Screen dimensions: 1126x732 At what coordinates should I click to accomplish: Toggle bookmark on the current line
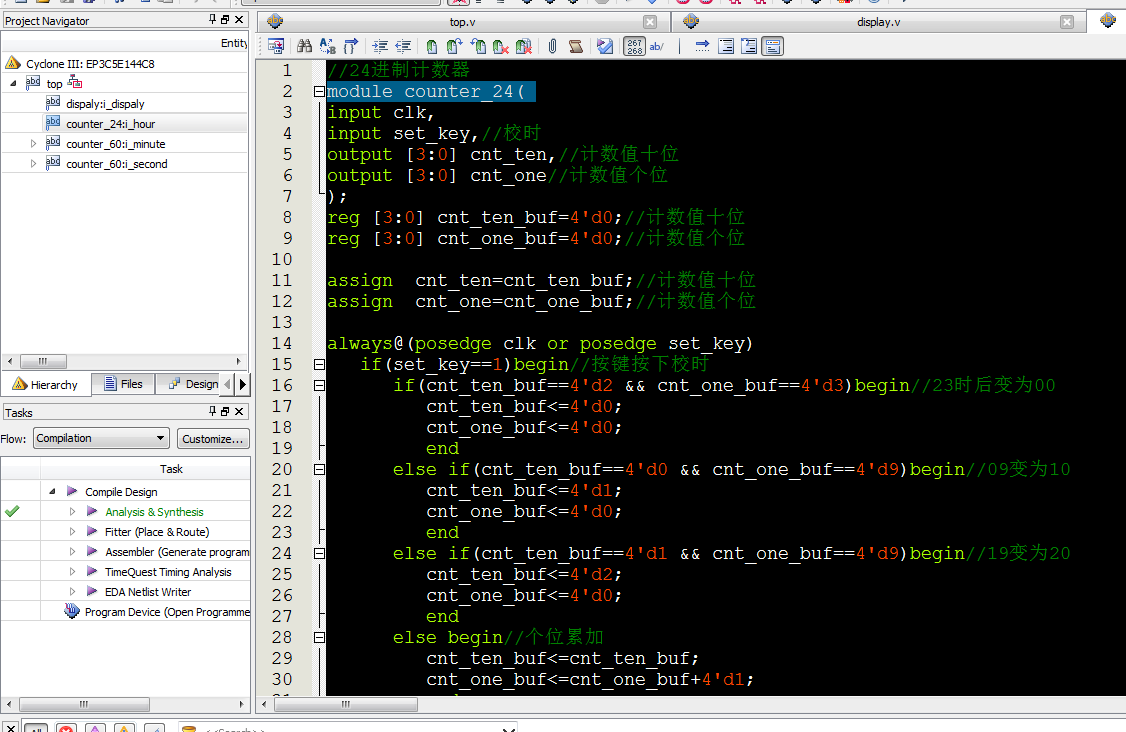[432, 47]
